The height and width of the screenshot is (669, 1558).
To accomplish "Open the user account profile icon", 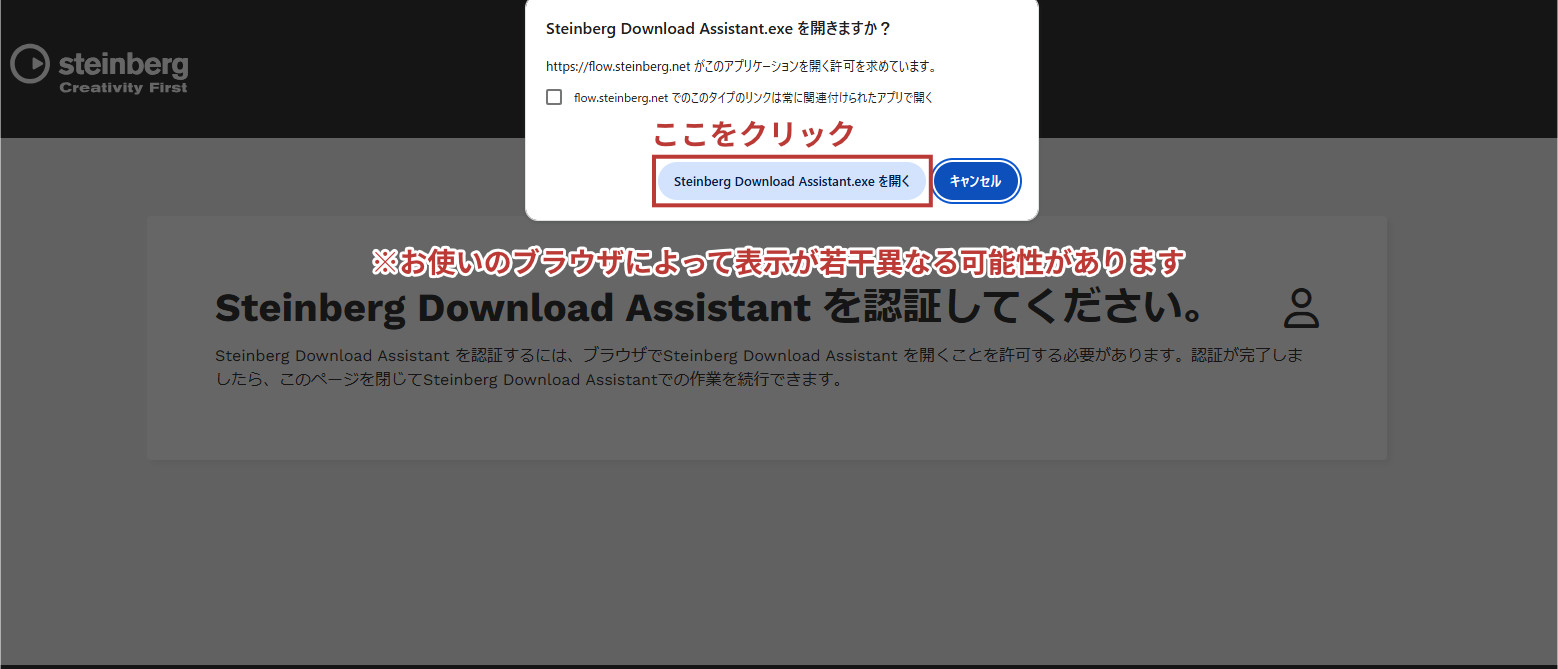I will [1301, 308].
